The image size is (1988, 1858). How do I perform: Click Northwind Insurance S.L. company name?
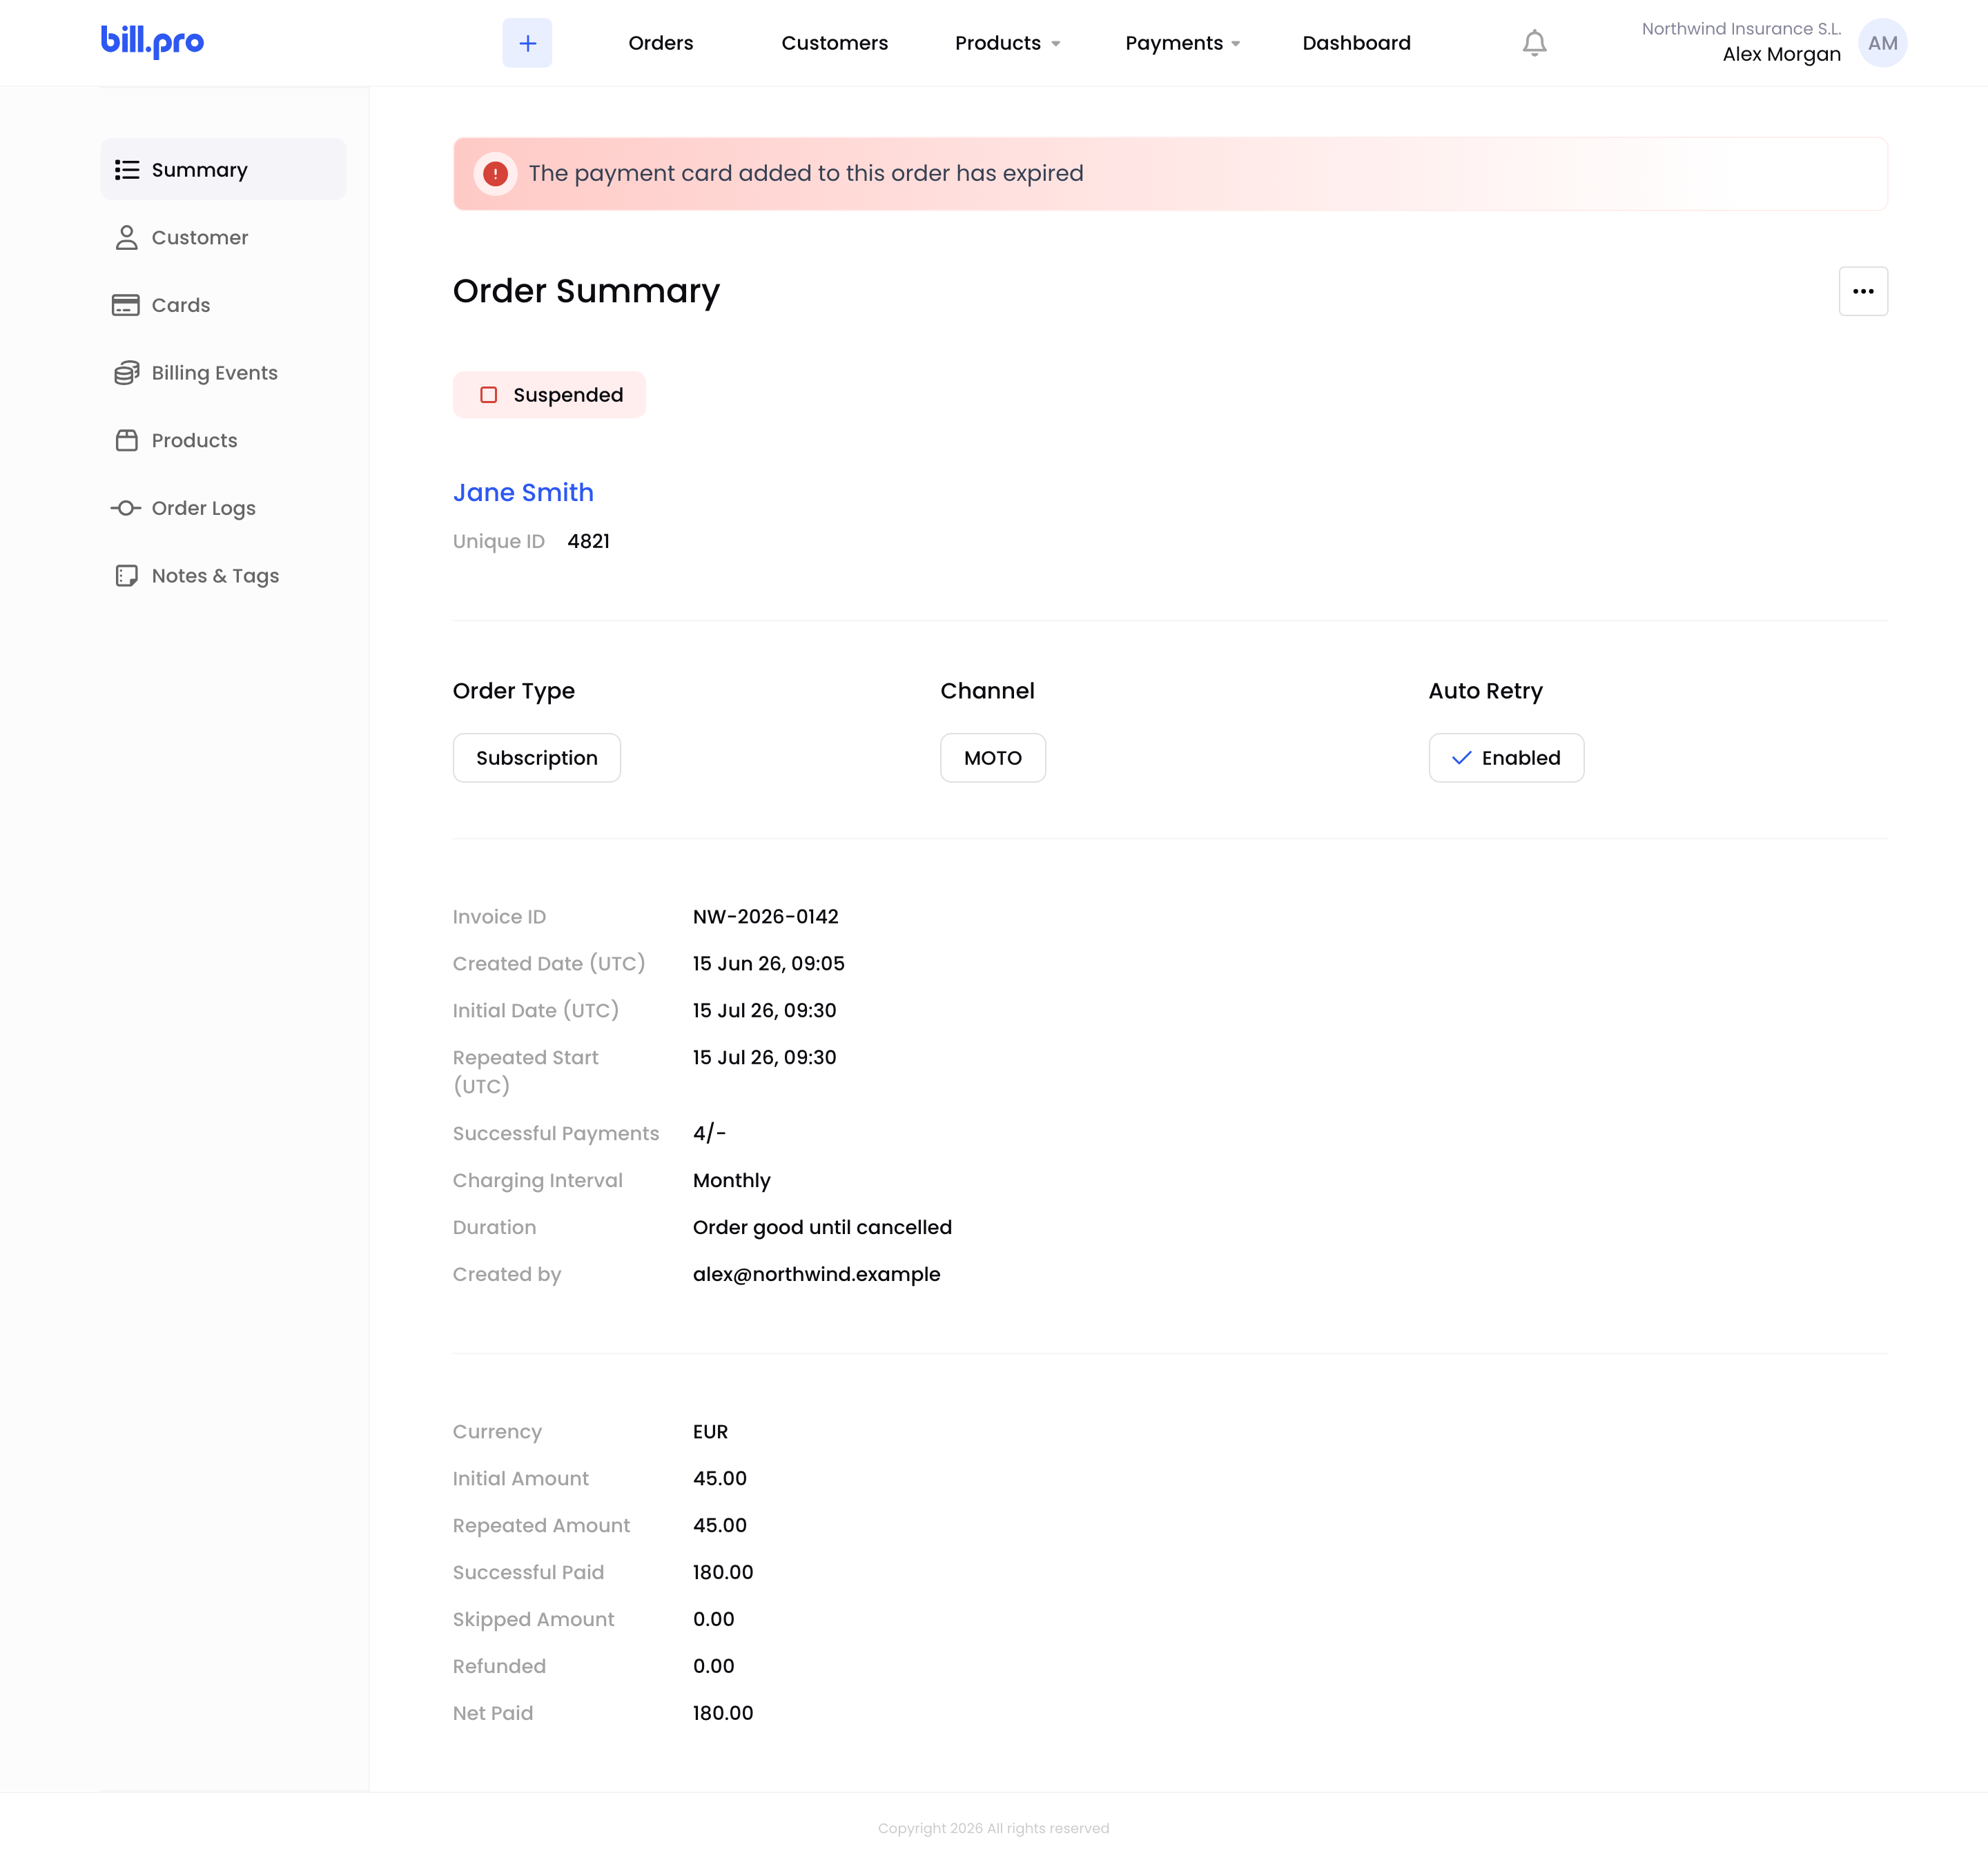coord(1741,29)
